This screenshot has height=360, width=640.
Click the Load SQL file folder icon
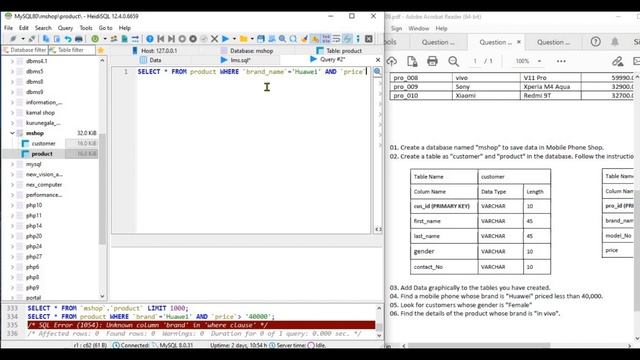click(x=243, y=39)
